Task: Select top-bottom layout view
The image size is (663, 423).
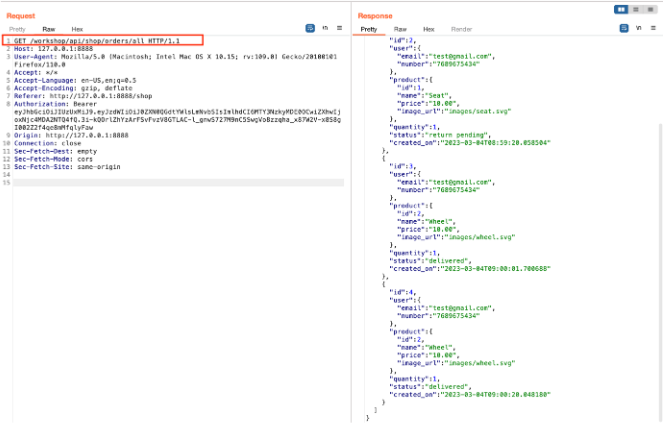Action: tap(636, 9)
